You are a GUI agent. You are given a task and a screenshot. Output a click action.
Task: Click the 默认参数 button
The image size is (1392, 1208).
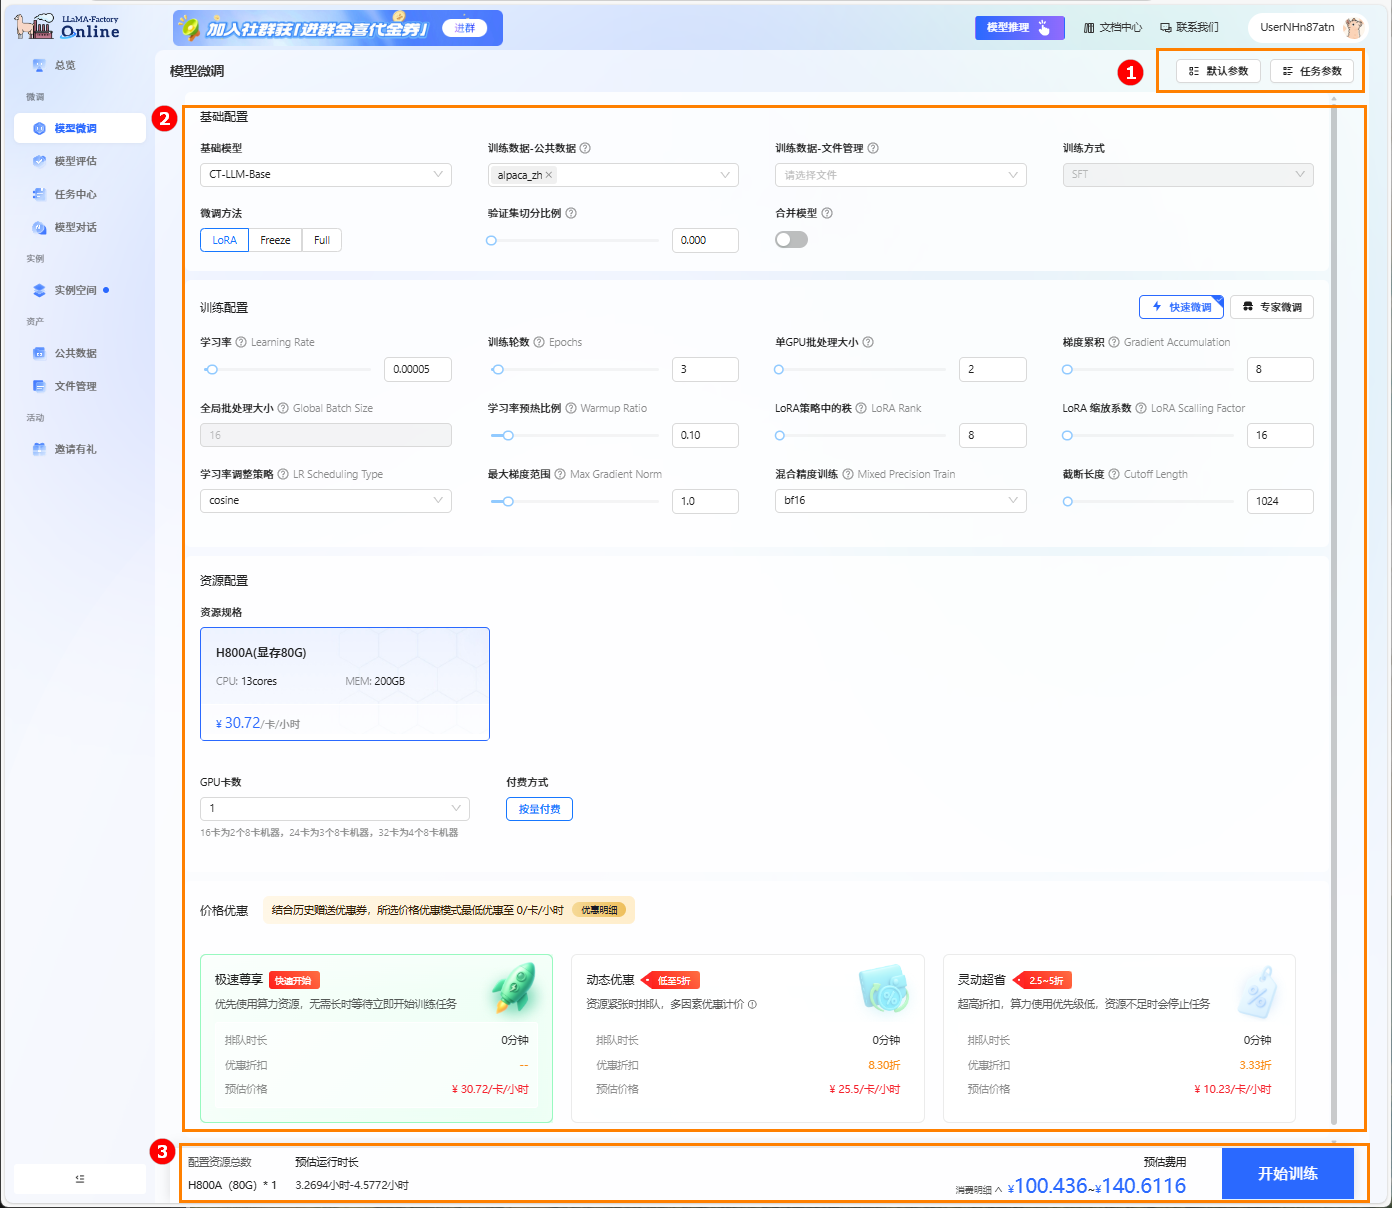pyautogui.click(x=1218, y=71)
